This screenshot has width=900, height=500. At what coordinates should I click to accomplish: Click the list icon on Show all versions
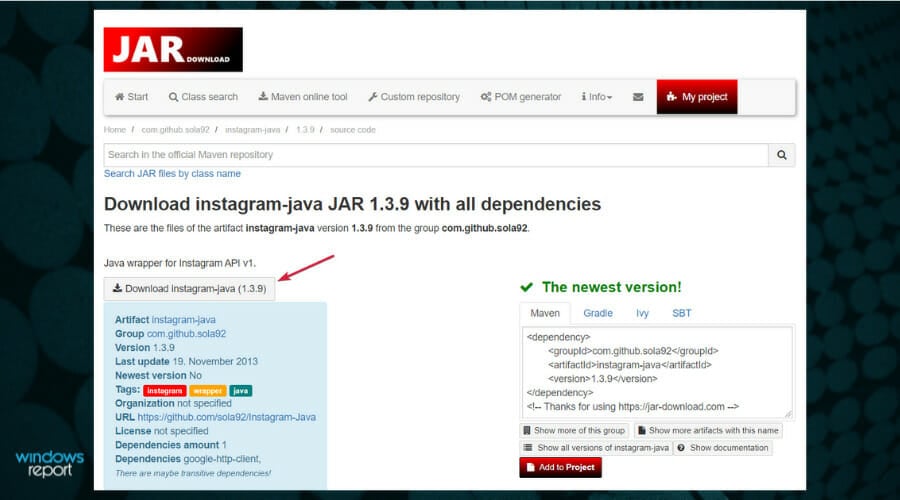527,448
